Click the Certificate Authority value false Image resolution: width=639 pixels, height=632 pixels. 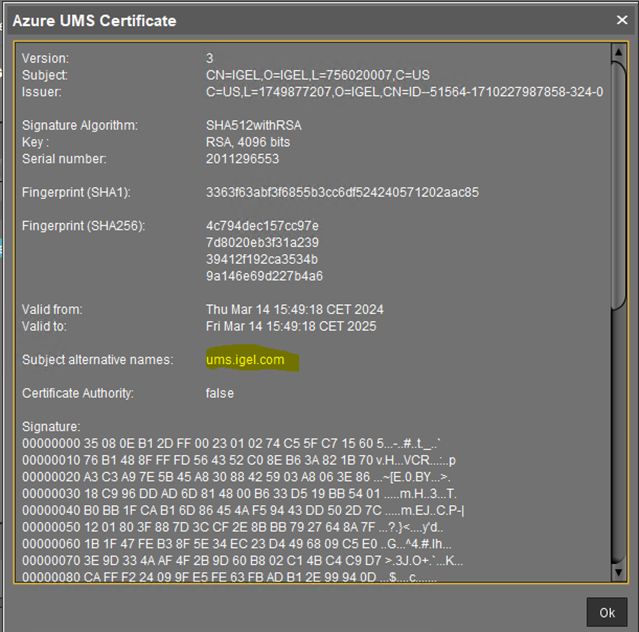(220, 394)
